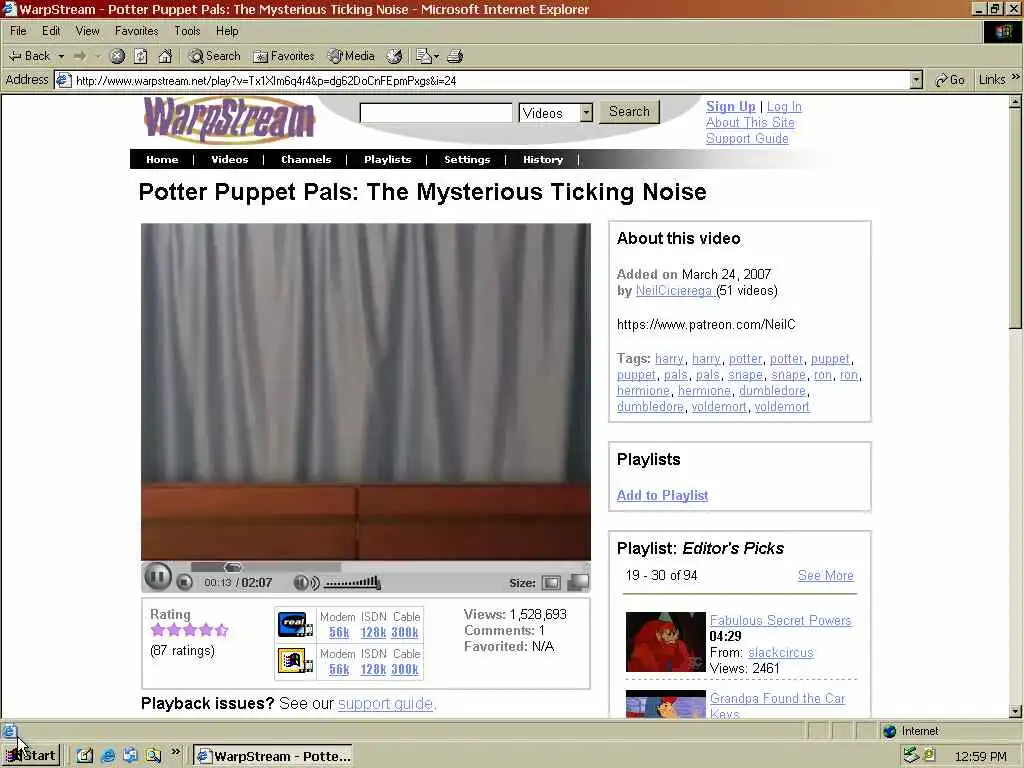Open the Search toolbar button
The image size is (1024, 768).
pyautogui.click(x=214, y=56)
